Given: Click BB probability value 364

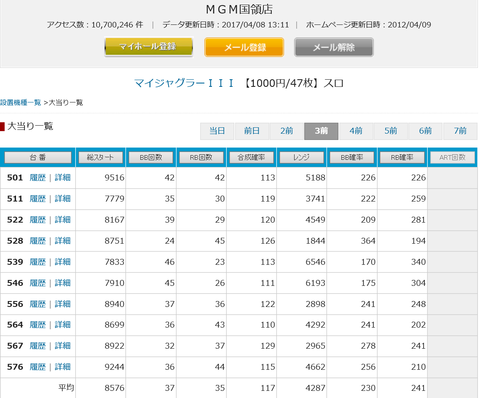Looking at the screenshot, I should (368, 241).
